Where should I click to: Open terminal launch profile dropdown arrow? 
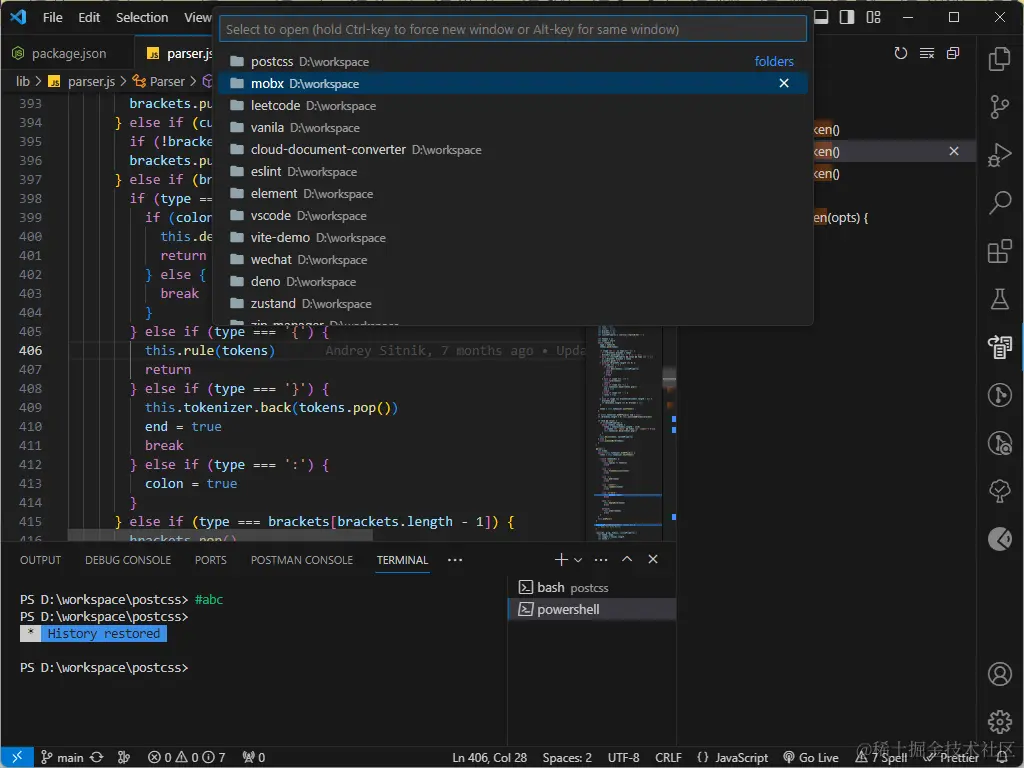pos(578,560)
